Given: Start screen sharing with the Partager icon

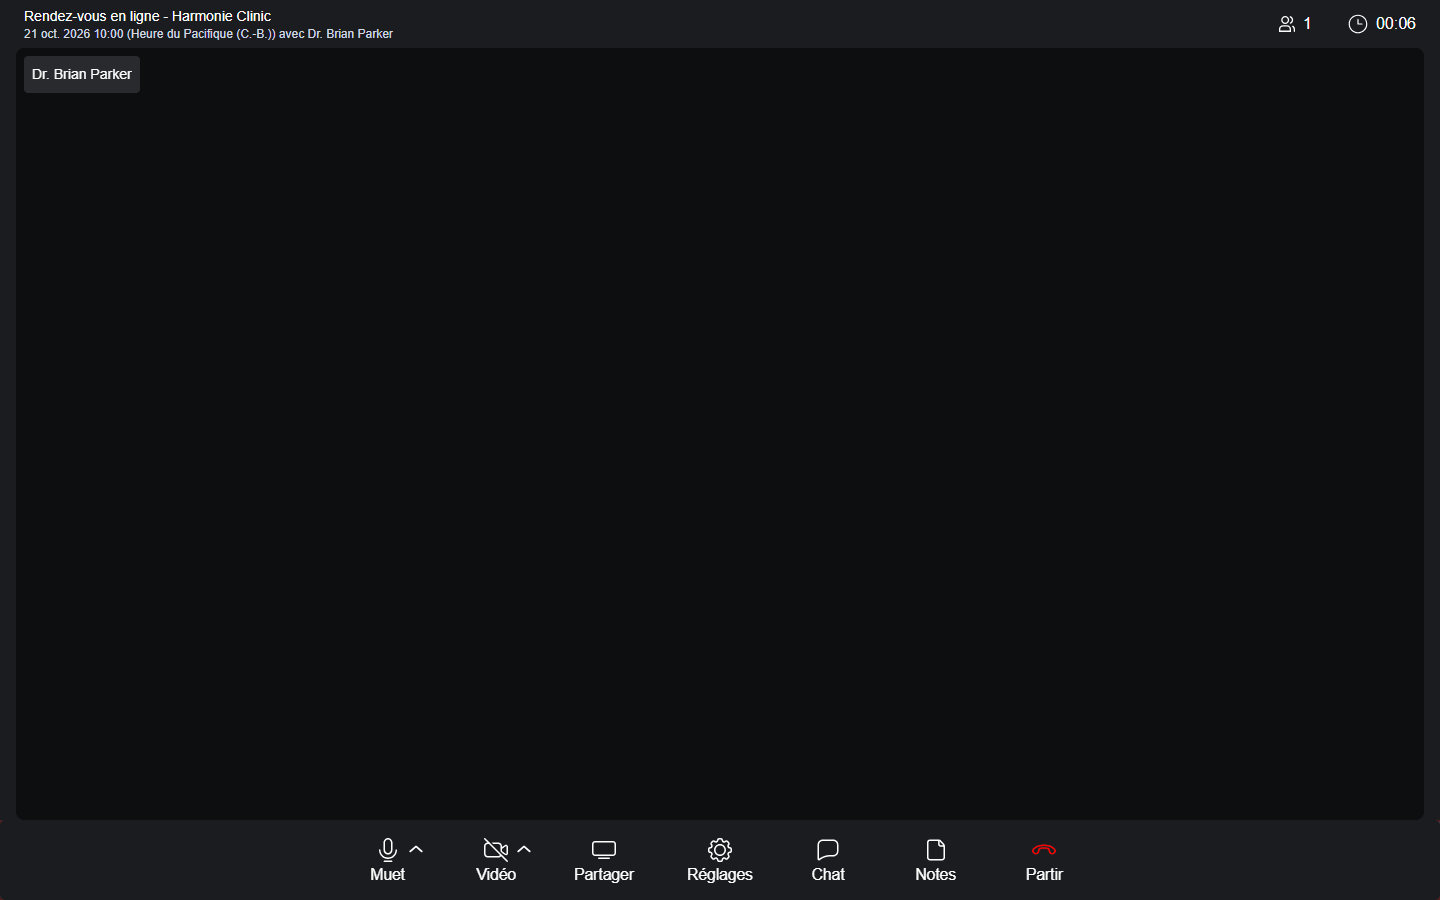Looking at the screenshot, I should click(604, 850).
